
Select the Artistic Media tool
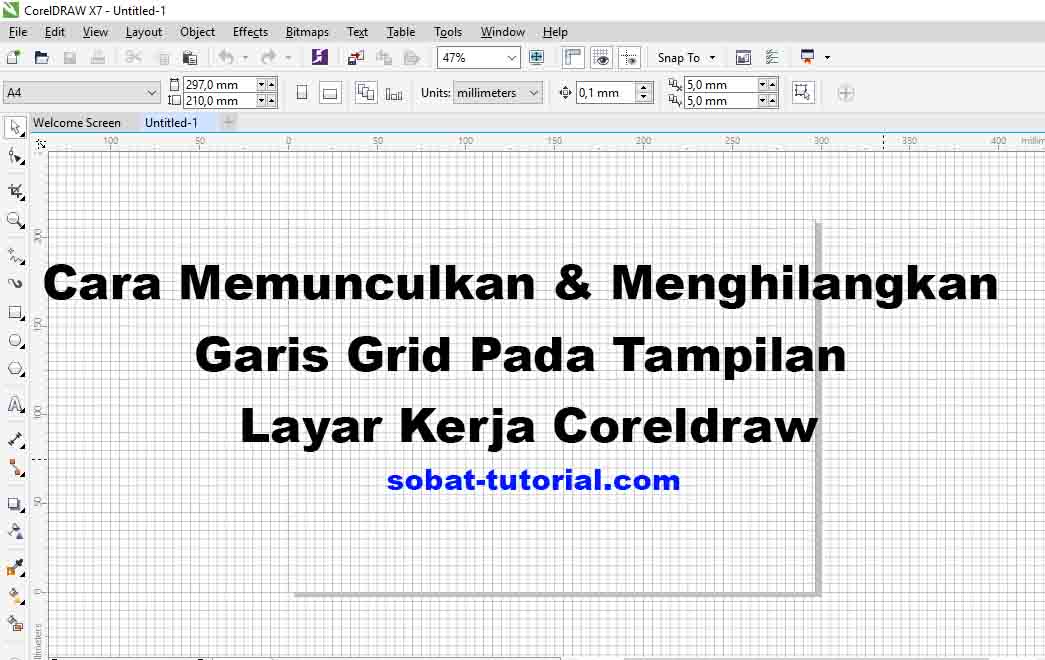pyautogui.click(x=15, y=283)
